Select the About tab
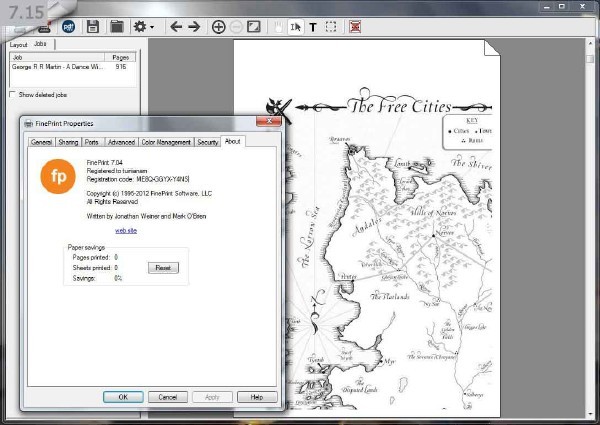 [x=233, y=141]
